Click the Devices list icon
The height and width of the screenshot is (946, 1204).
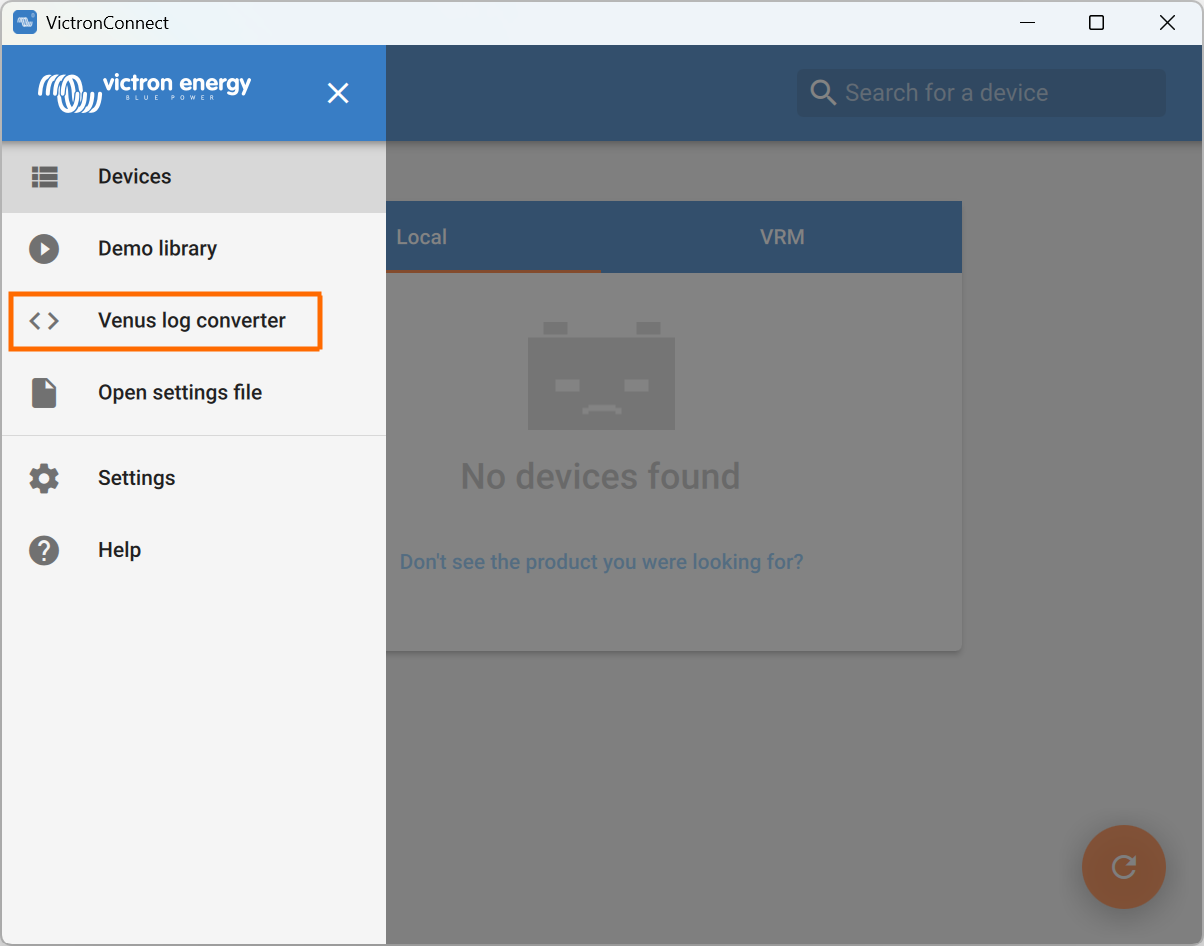pos(44,177)
